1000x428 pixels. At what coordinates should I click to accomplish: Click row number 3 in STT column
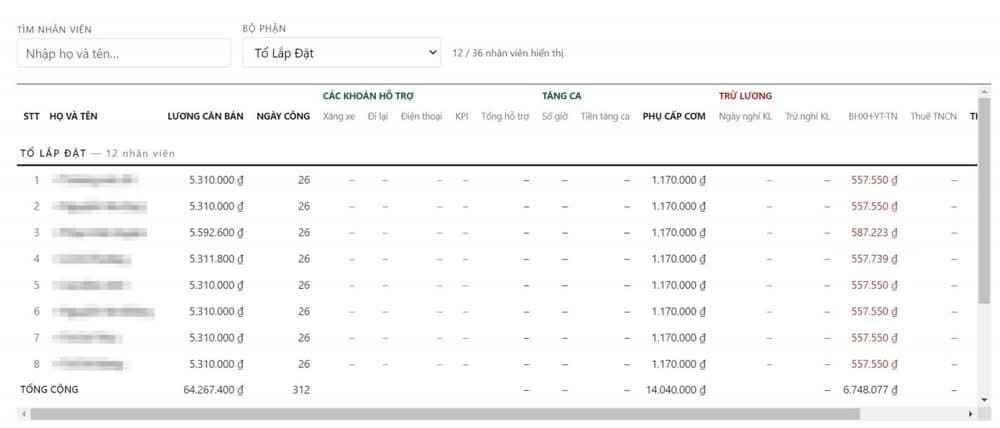(36, 233)
